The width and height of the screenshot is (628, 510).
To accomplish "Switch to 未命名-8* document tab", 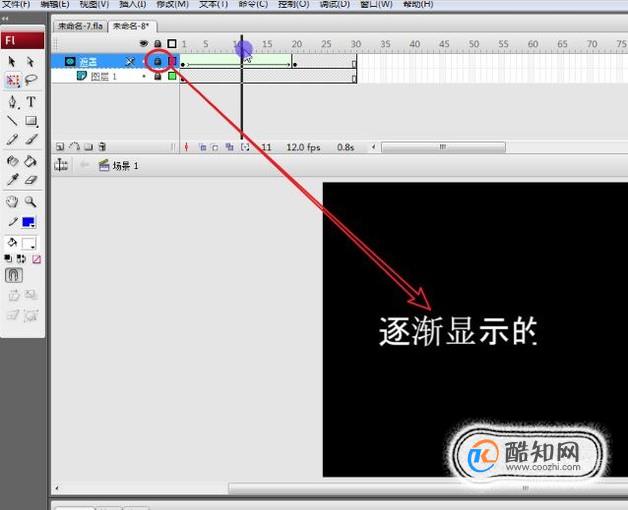I will tap(131, 26).
